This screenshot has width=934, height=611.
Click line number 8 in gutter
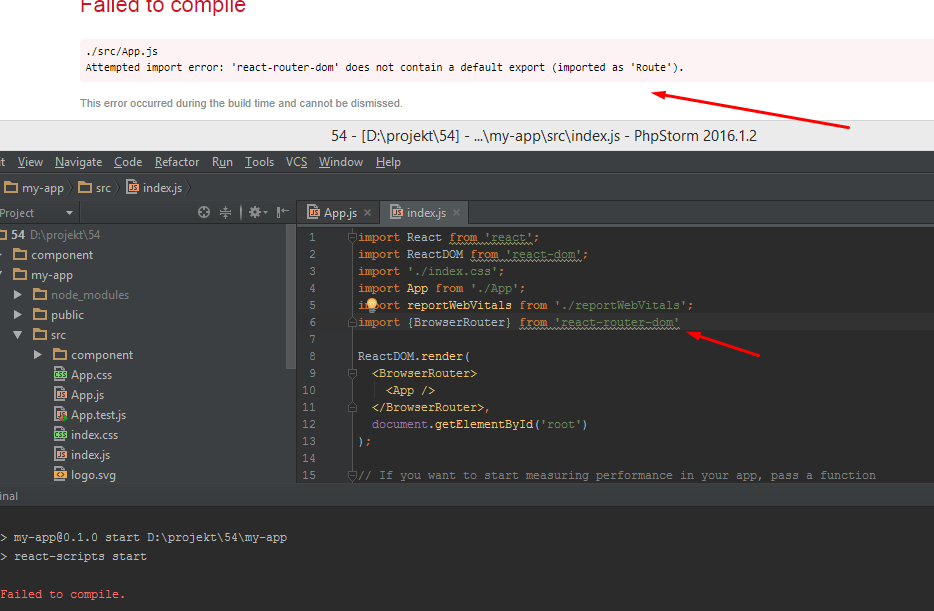click(x=312, y=356)
